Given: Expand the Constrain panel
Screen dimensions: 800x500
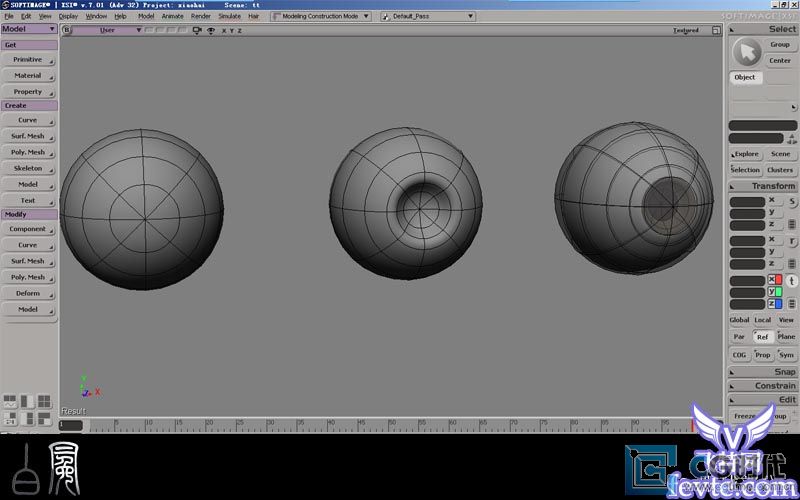Looking at the screenshot, I should click(x=763, y=386).
